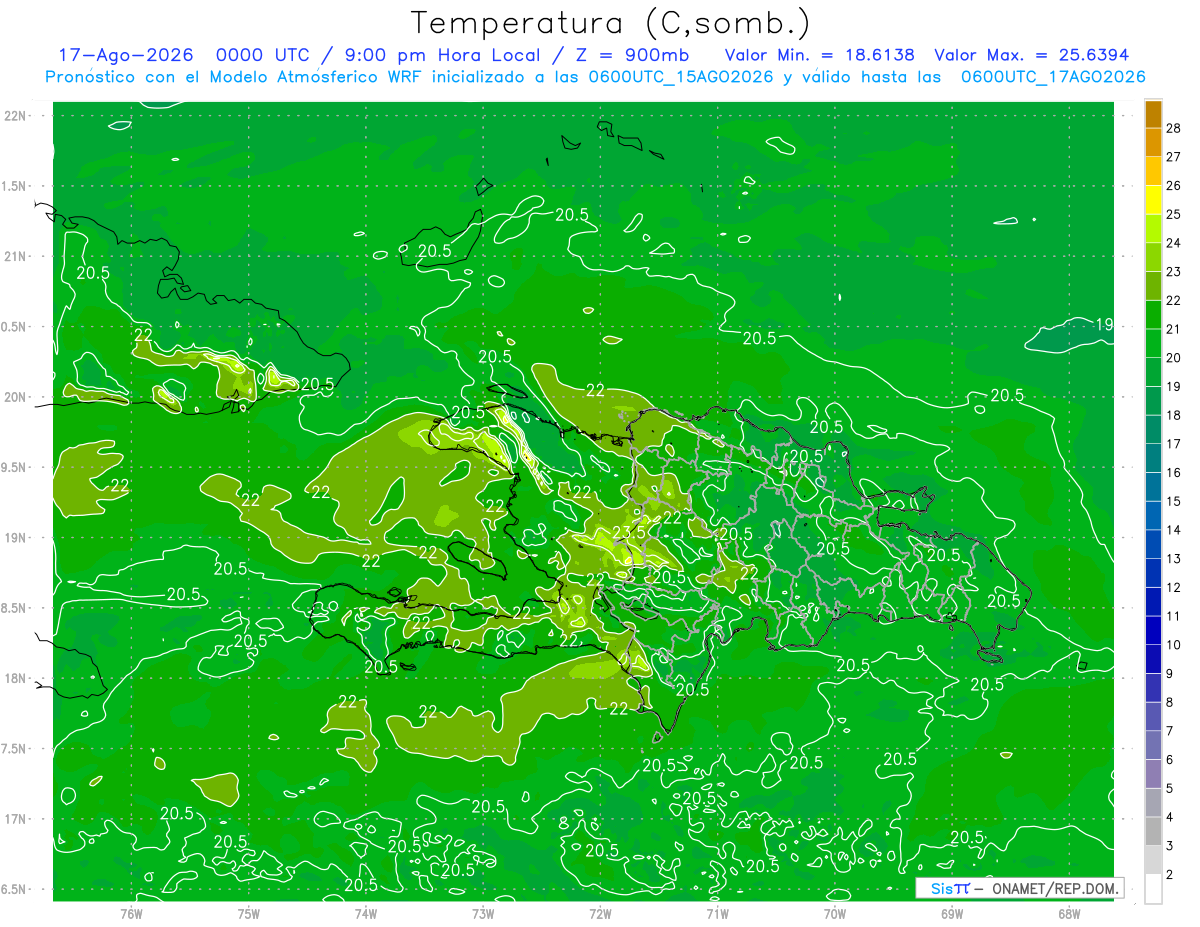This screenshot has height=927, width=1200.
Task: Click the '9' color bar label
Action: (x=1171, y=674)
